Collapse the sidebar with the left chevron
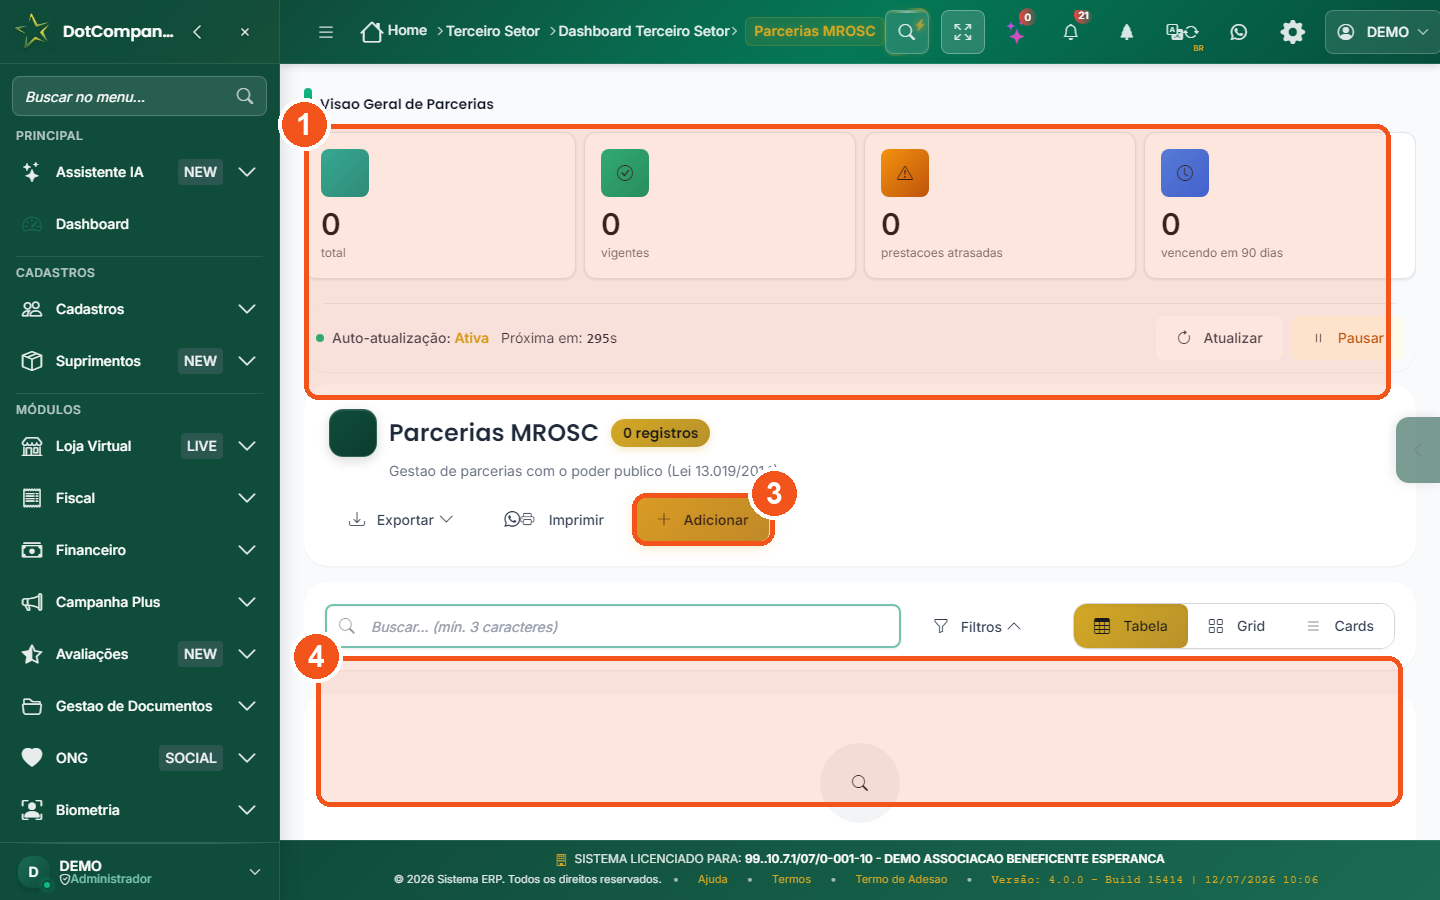The width and height of the screenshot is (1440, 900). [x=197, y=32]
